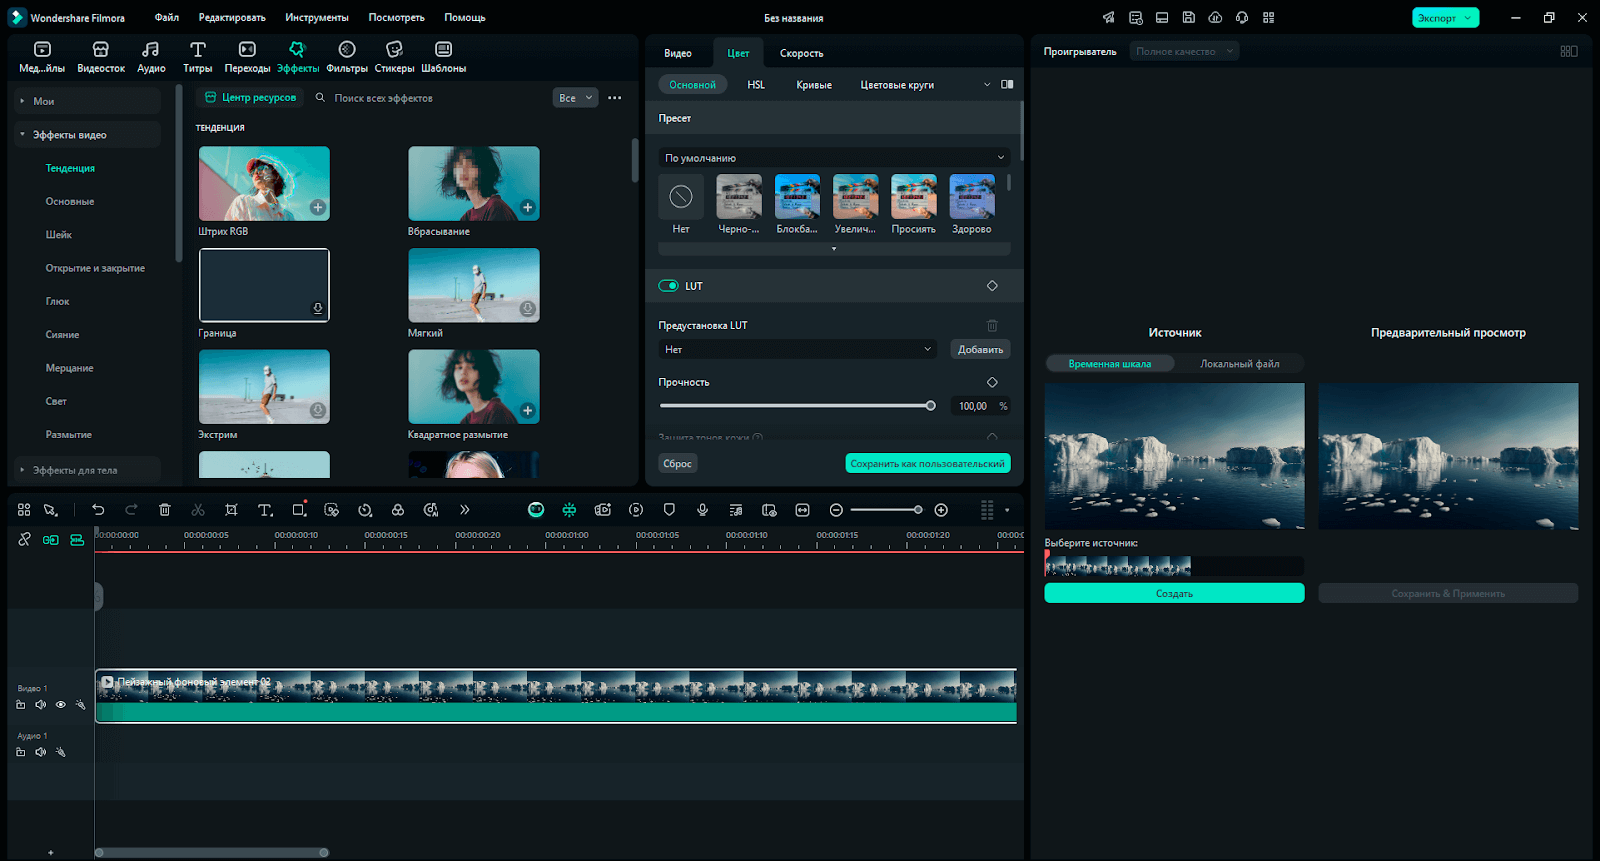Open the Инструменты menu

pyautogui.click(x=317, y=18)
